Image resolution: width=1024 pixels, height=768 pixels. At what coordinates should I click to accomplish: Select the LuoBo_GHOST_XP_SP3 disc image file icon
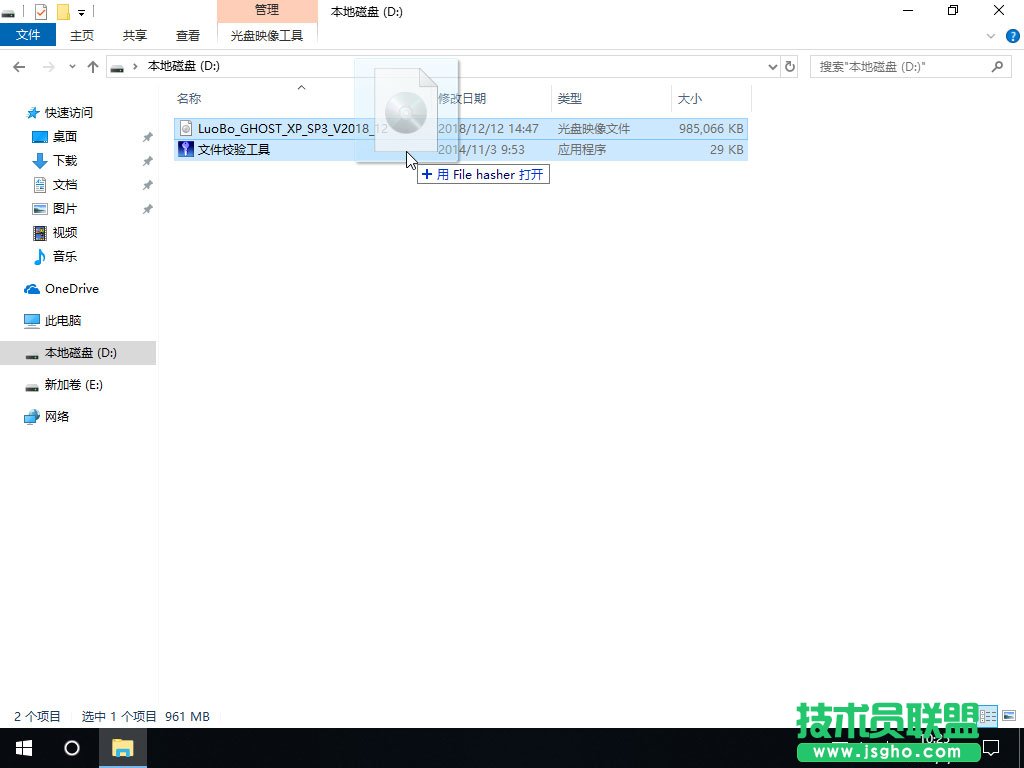click(x=186, y=129)
